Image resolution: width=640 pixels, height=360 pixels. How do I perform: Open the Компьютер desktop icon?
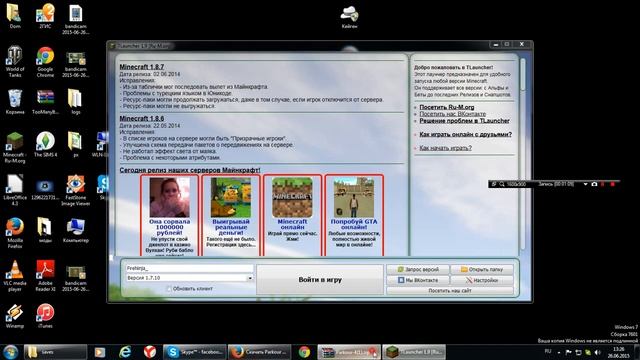(75, 230)
